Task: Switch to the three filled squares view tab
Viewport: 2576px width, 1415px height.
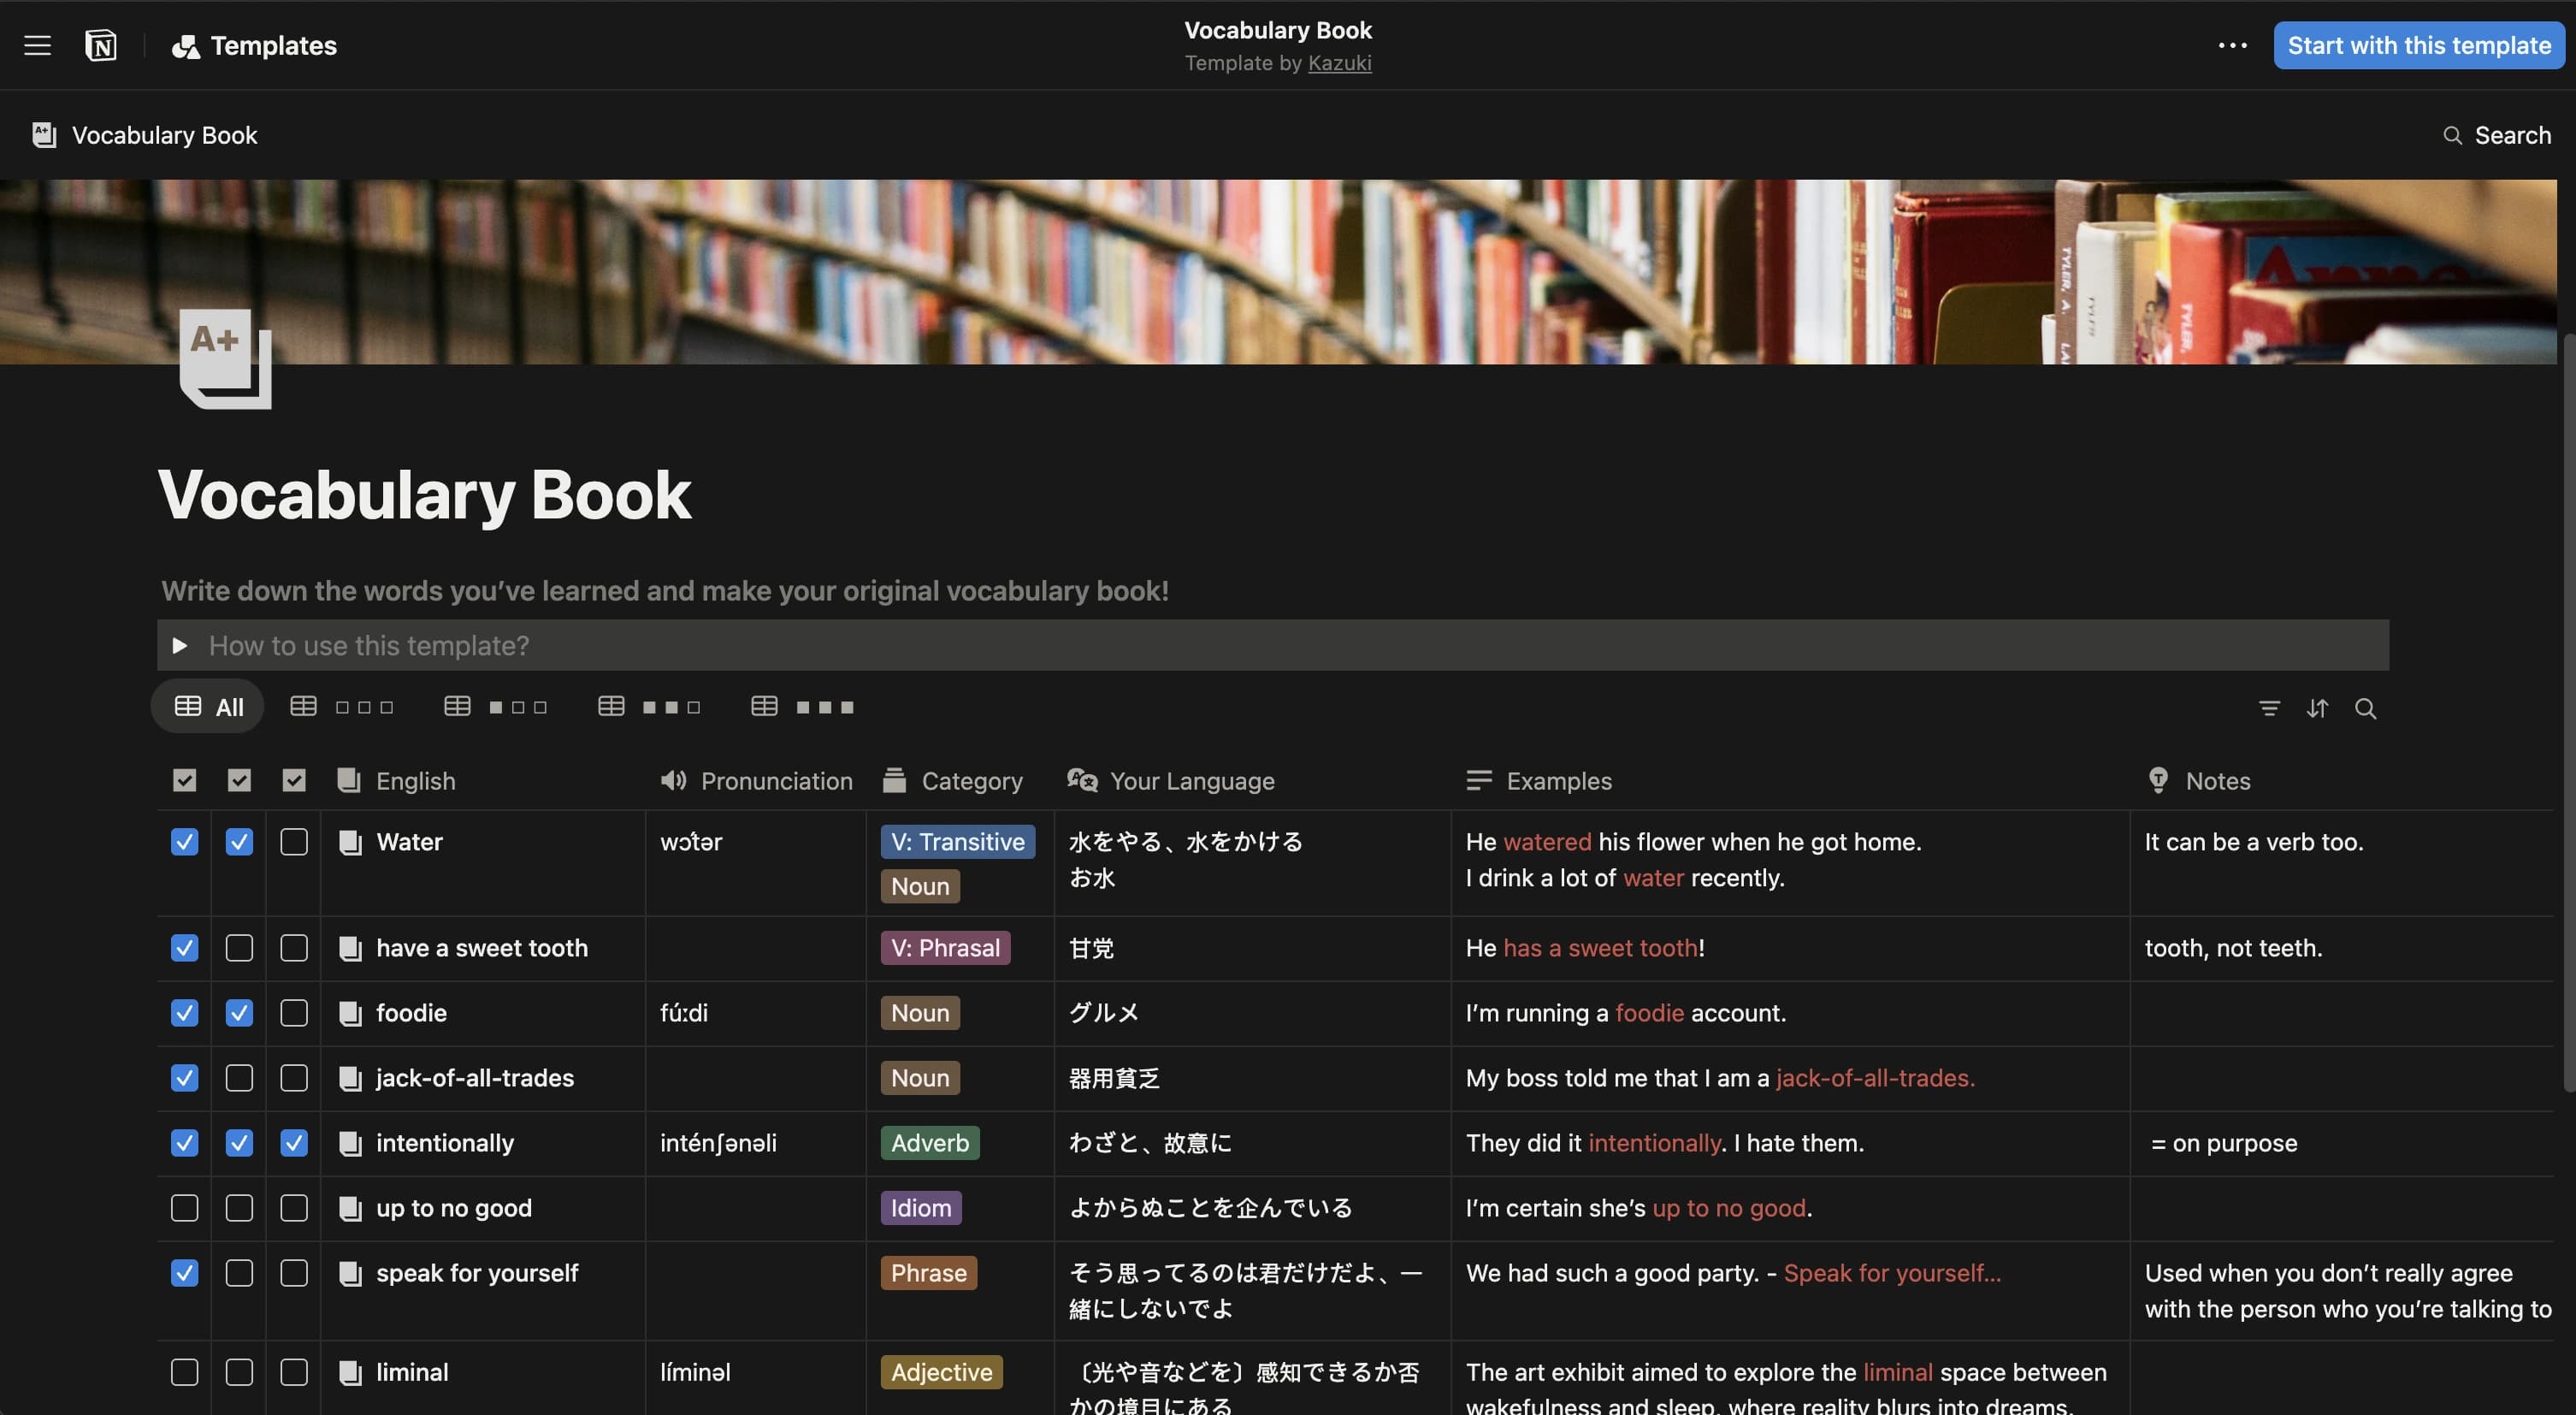Action: tap(805, 707)
